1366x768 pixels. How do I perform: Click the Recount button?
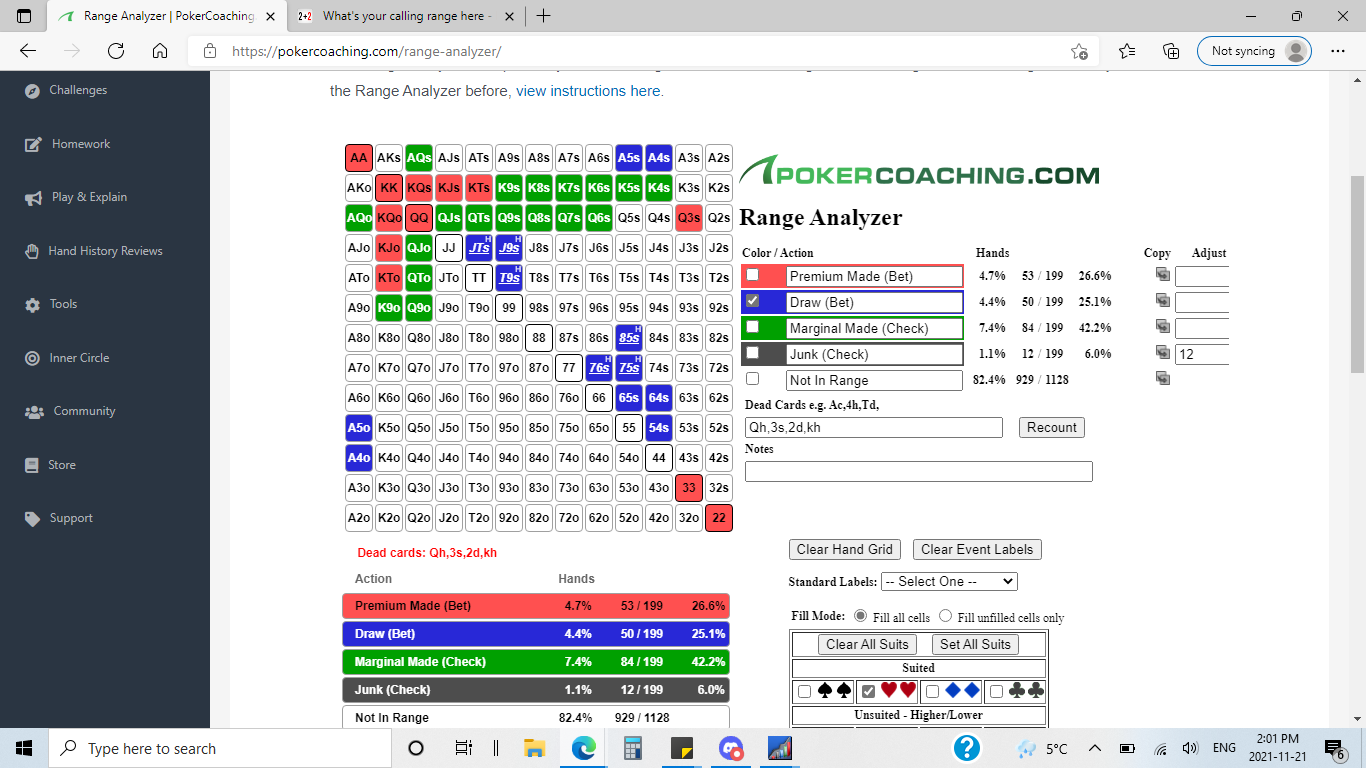pos(1052,427)
